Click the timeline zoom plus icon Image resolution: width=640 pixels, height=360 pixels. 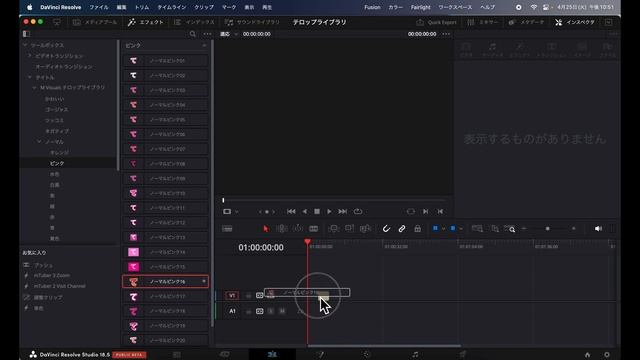(573, 229)
